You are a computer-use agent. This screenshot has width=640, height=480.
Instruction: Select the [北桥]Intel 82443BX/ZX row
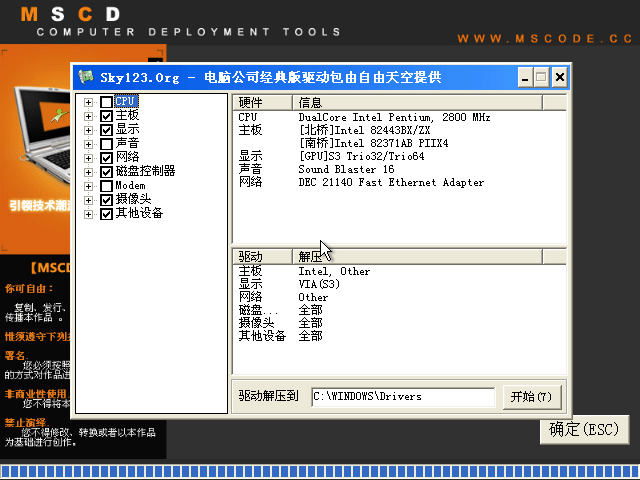(x=399, y=131)
